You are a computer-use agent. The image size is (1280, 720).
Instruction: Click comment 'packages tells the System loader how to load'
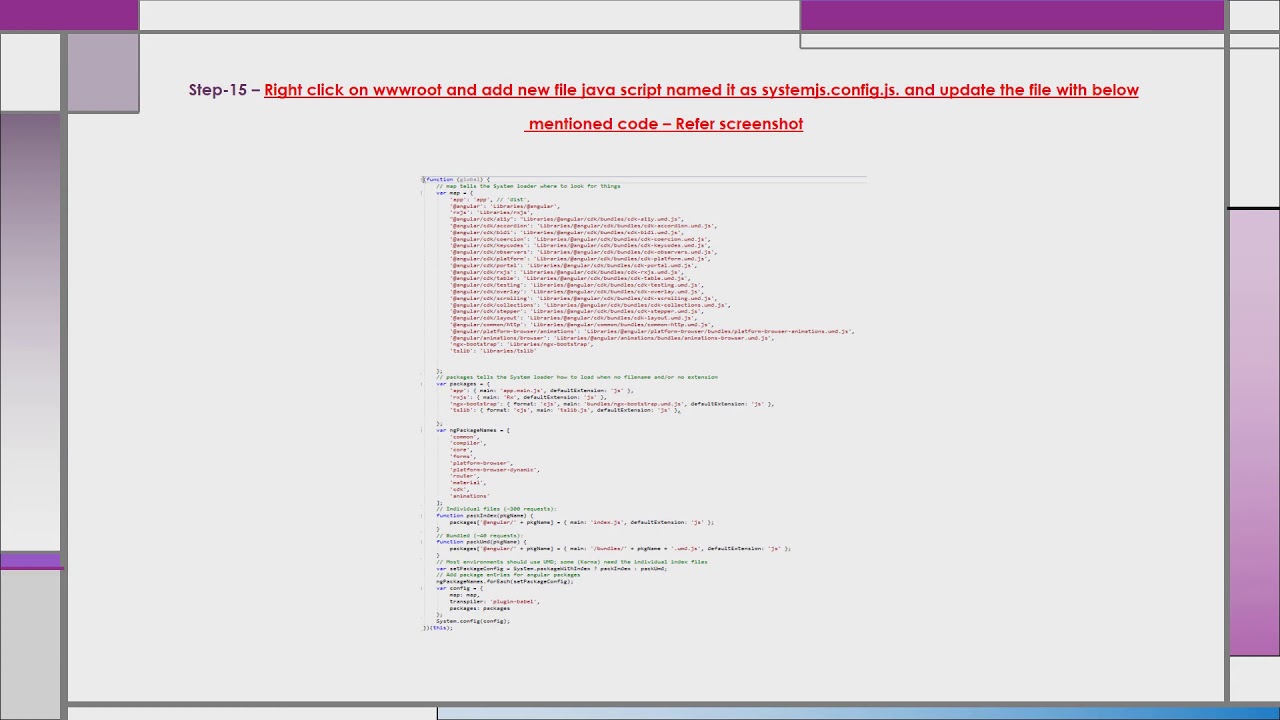pyautogui.click(x=577, y=377)
